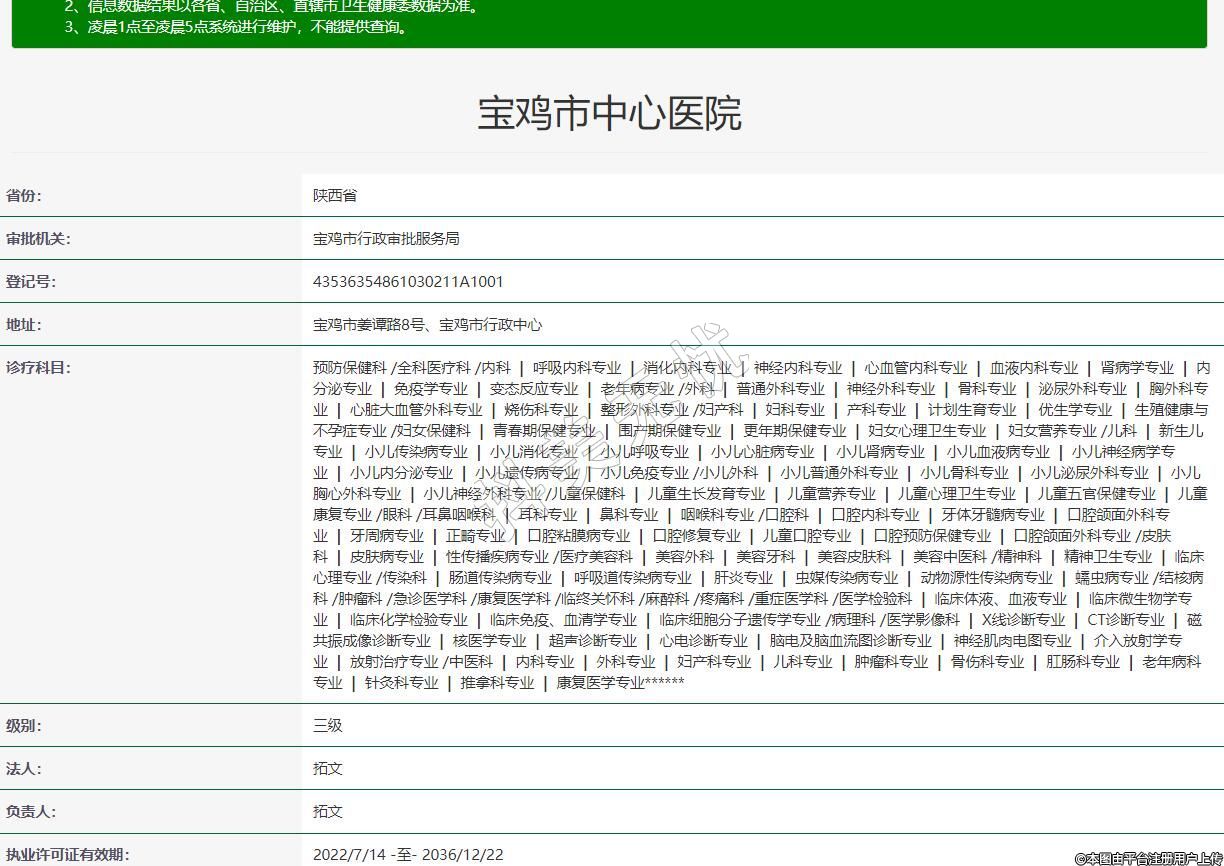Select the 省份 field label
The height and width of the screenshot is (866, 1224).
pyautogui.click(x=24, y=196)
